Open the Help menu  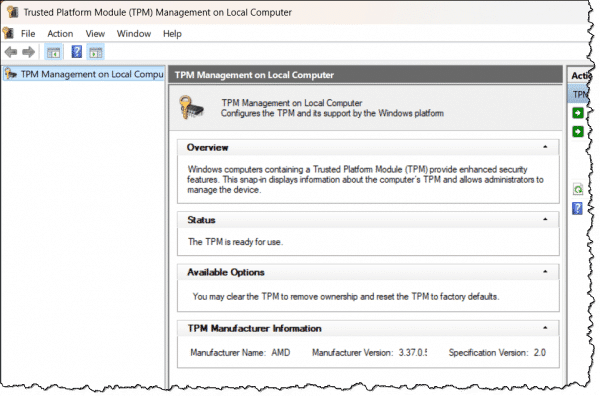(172, 34)
